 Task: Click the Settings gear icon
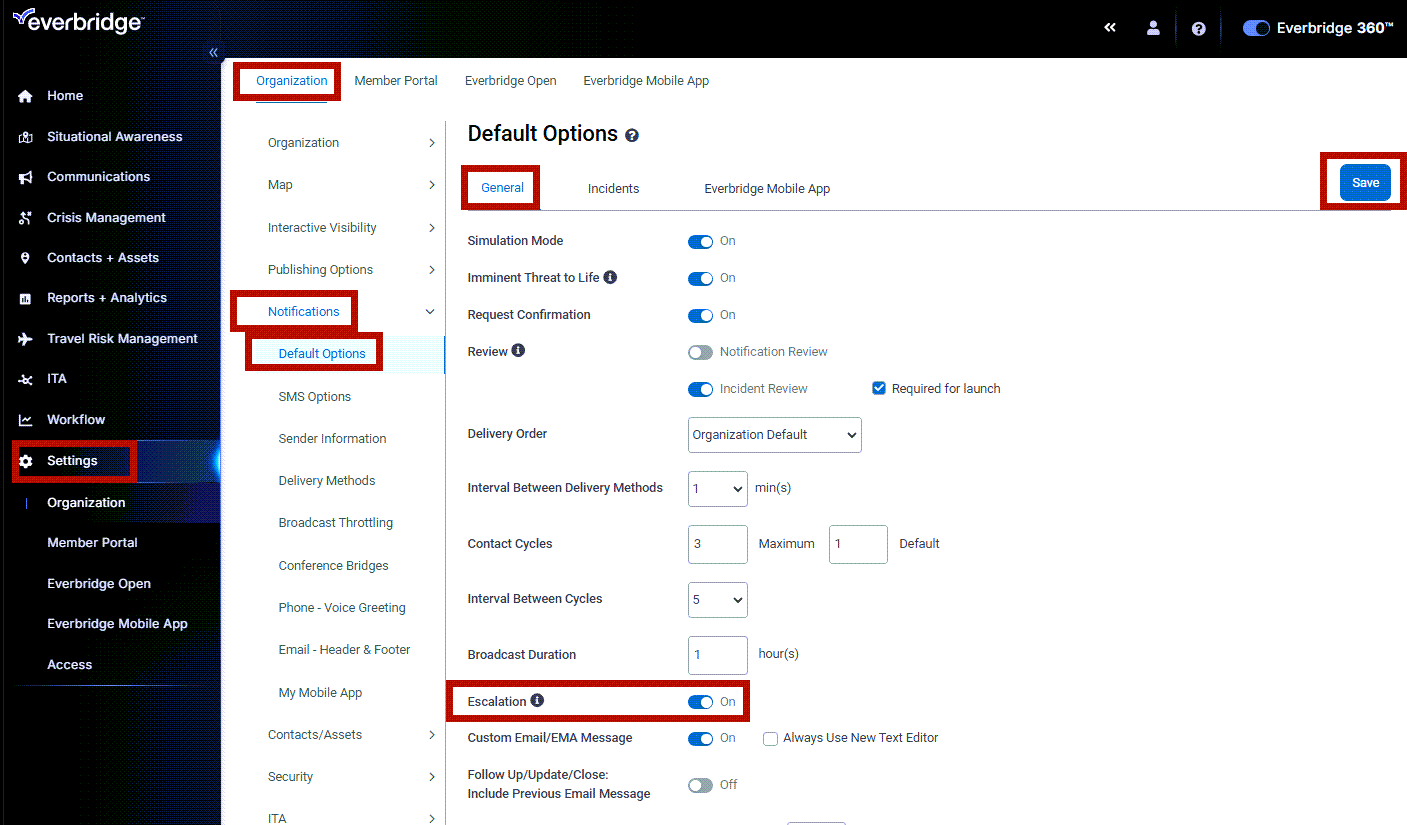click(26, 461)
